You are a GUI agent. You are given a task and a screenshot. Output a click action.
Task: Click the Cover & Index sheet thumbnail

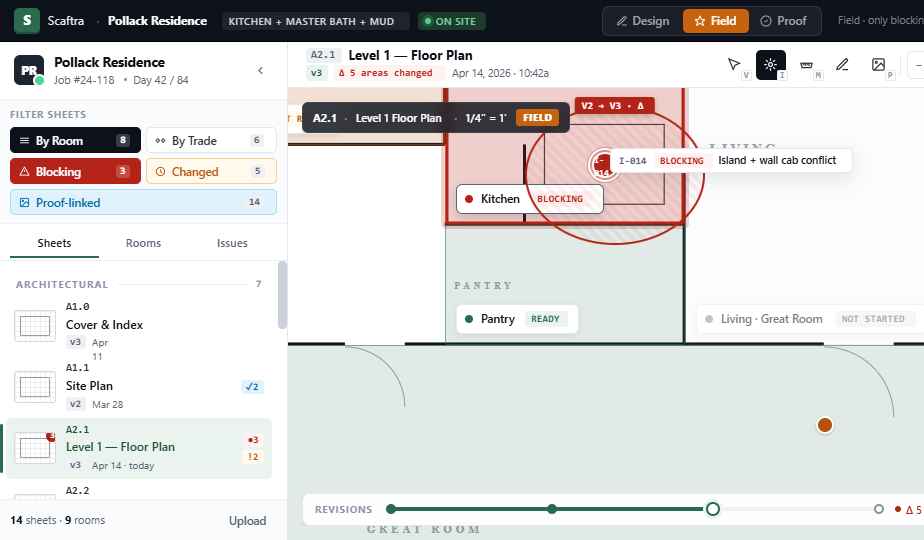pos(35,326)
